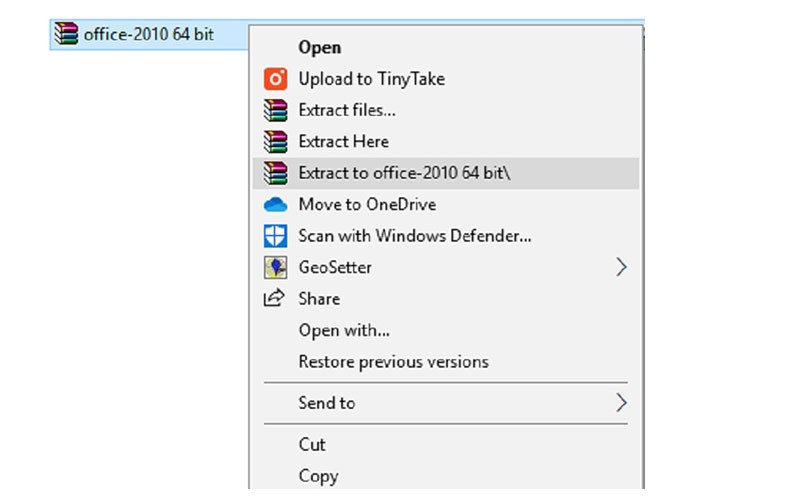Select the office-2010 64 bit file name
The height and width of the screenshot is (500, 800).
[x=148, y=35]
